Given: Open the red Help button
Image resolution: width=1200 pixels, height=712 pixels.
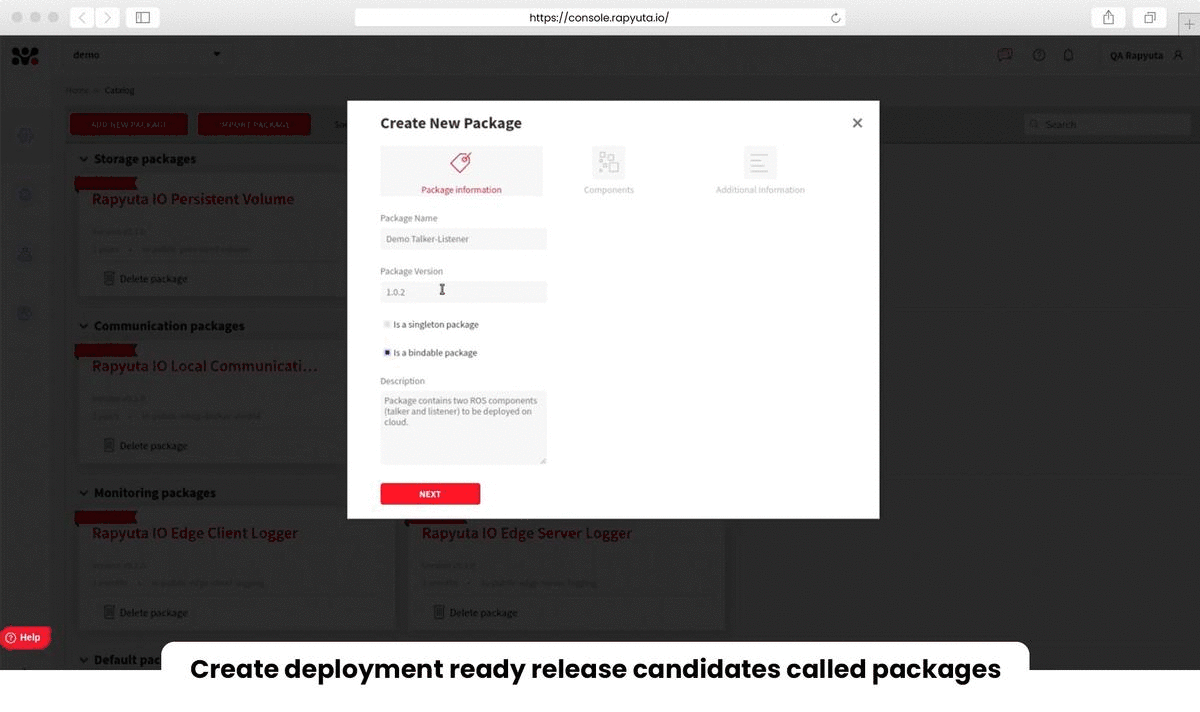Looking at the screenshot, I should click(25, 637).
